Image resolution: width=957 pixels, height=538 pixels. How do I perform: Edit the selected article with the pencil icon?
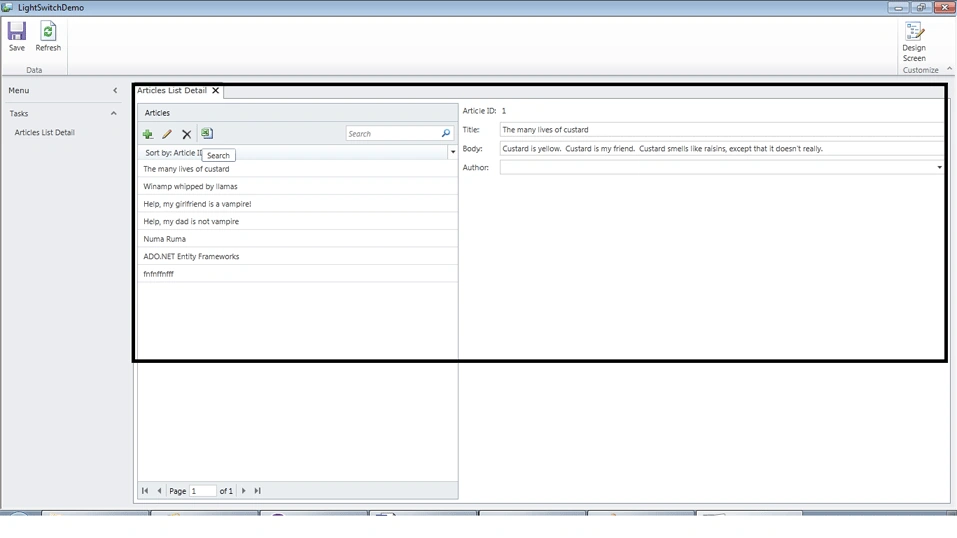coord(167,134)
